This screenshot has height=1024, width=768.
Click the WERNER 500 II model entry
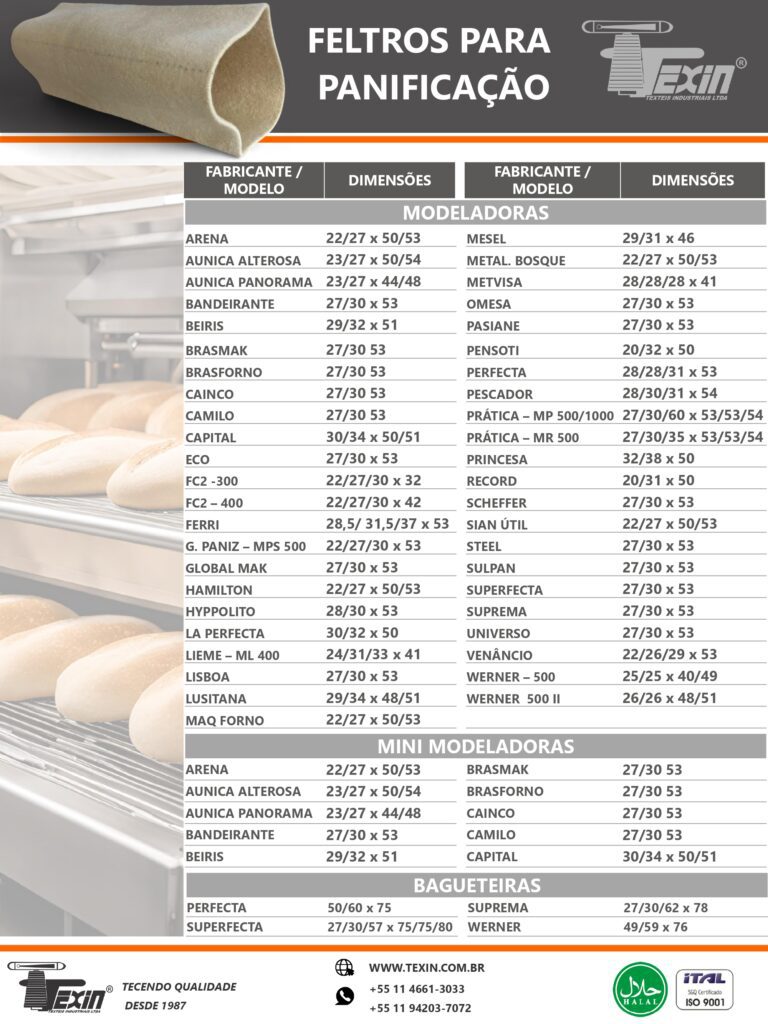(513, 698)
